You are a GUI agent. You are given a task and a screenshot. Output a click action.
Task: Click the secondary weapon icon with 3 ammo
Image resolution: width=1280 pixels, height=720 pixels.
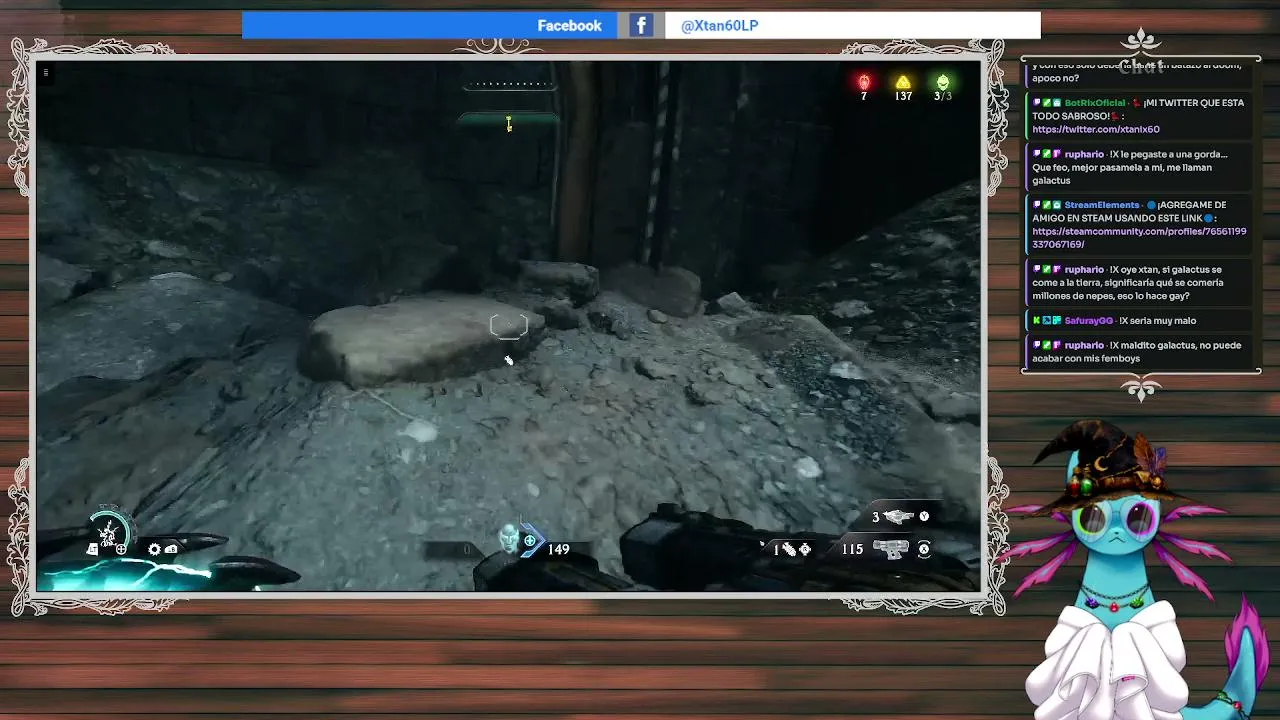click(x=899, y=516)
